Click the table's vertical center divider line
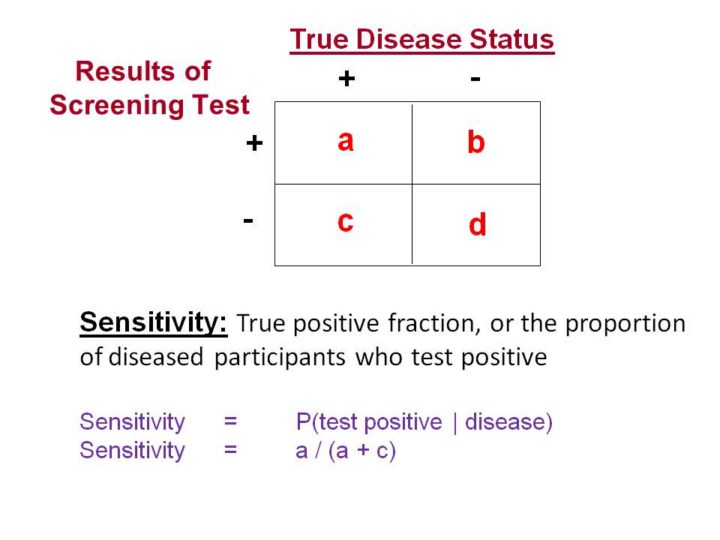Screen dimensions: 720x540 pos(412,184)
